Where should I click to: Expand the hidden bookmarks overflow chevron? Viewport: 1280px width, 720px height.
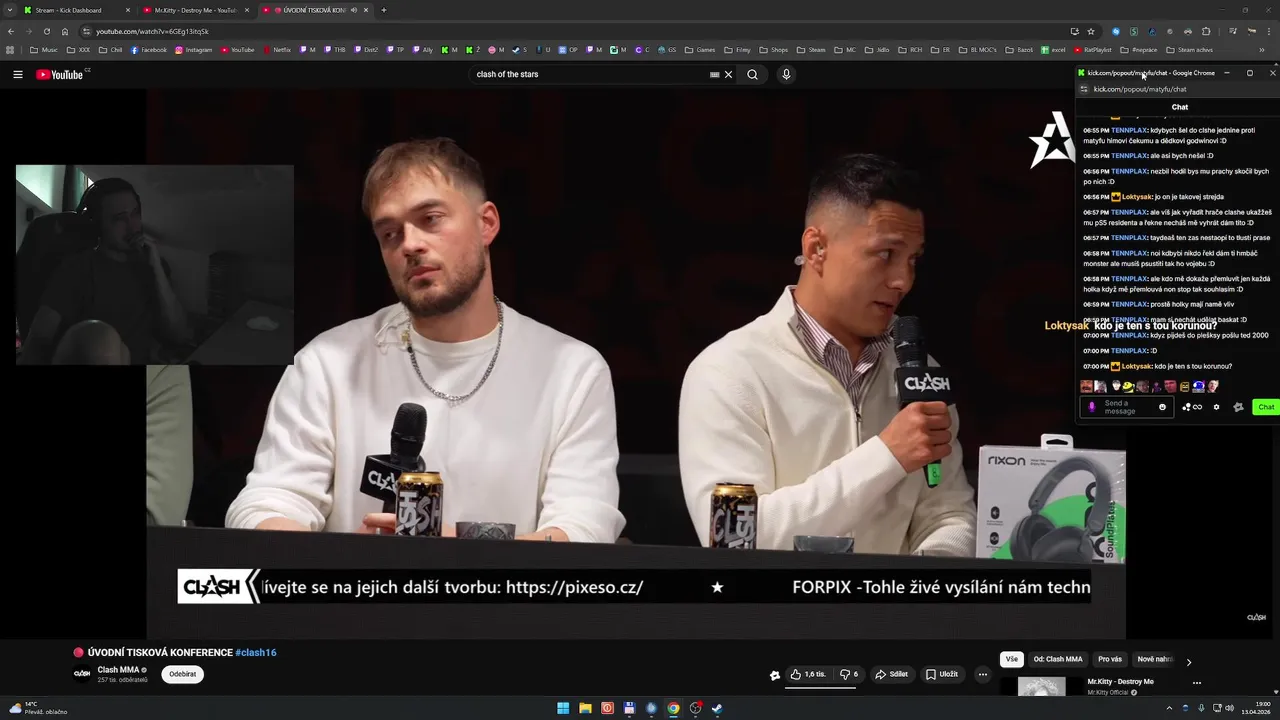pos(1262,49)
